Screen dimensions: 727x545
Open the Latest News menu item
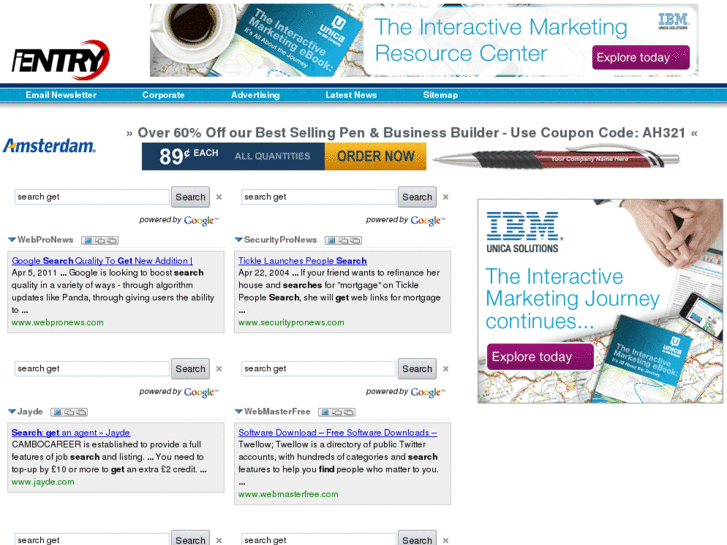(x=351, y=95)
